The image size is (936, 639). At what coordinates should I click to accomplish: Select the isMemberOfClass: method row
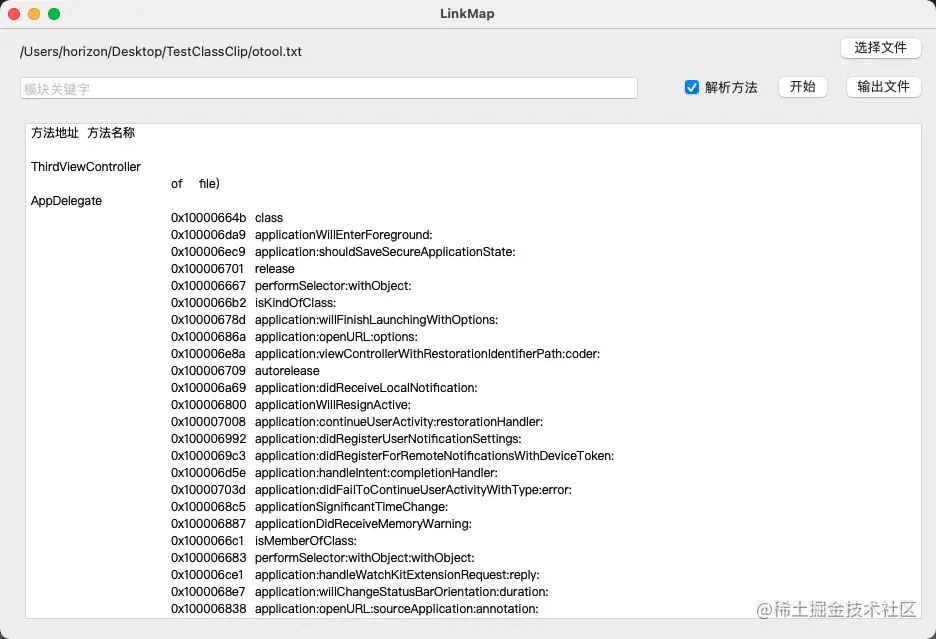[264, 541]
